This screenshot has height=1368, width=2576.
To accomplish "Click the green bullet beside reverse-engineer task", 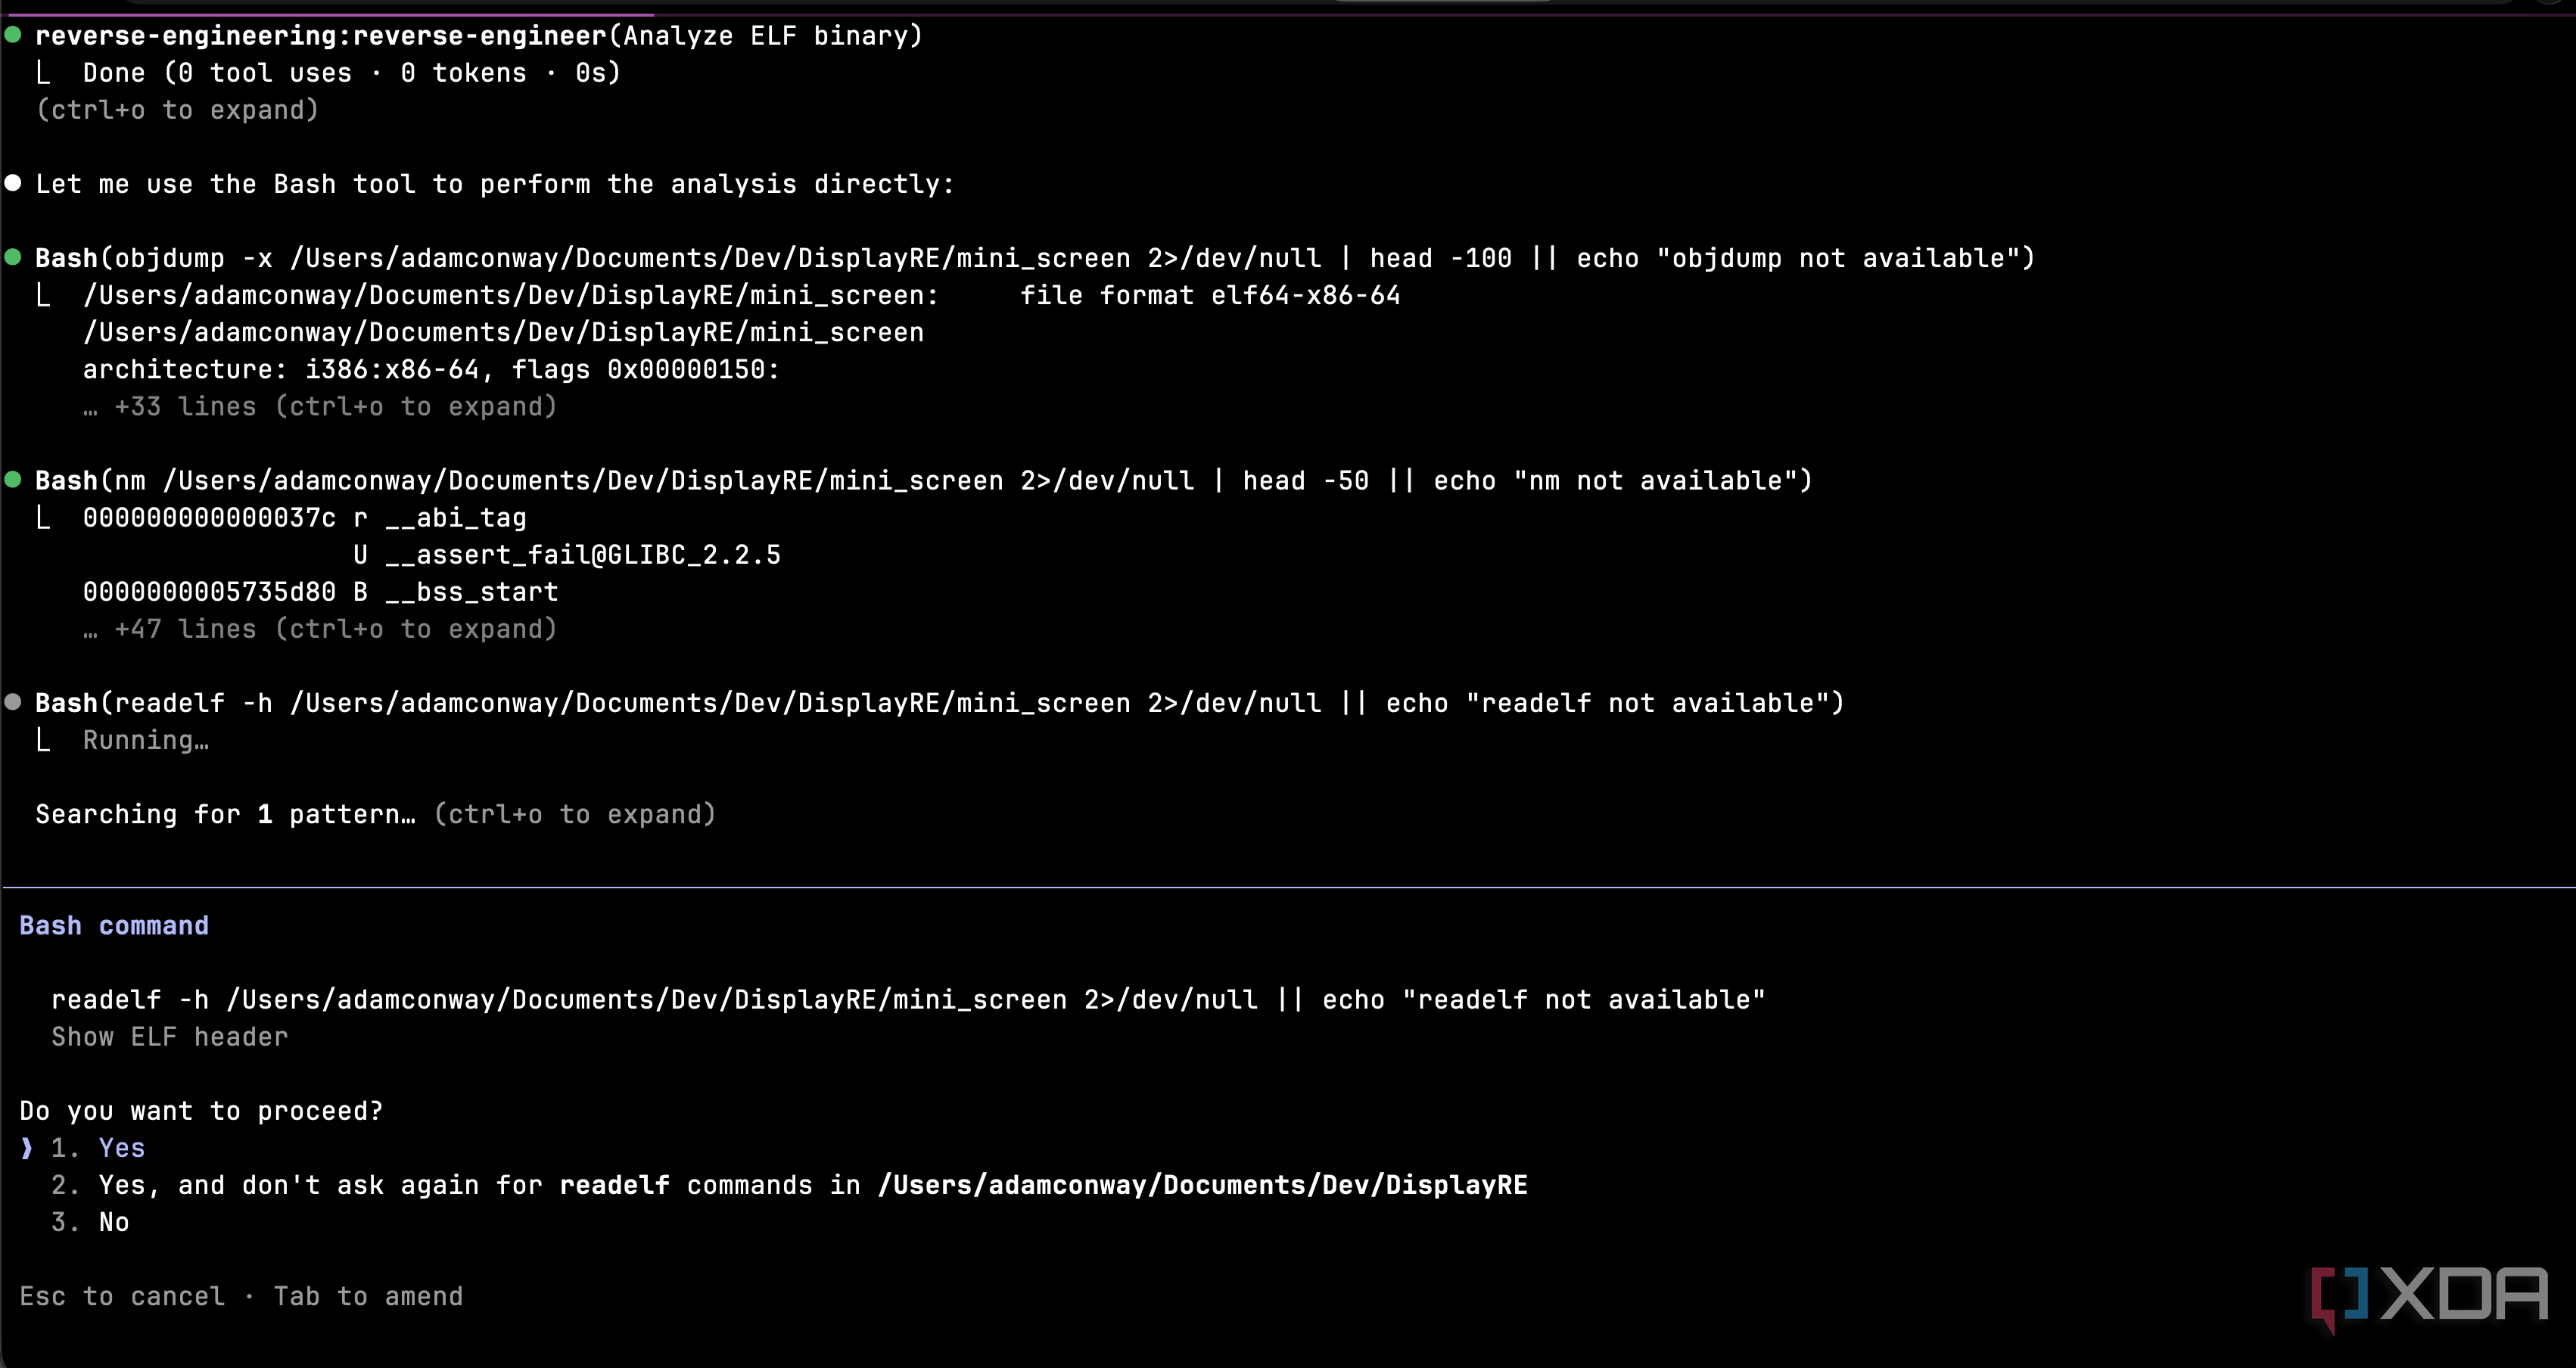I will tap(13, 35).
